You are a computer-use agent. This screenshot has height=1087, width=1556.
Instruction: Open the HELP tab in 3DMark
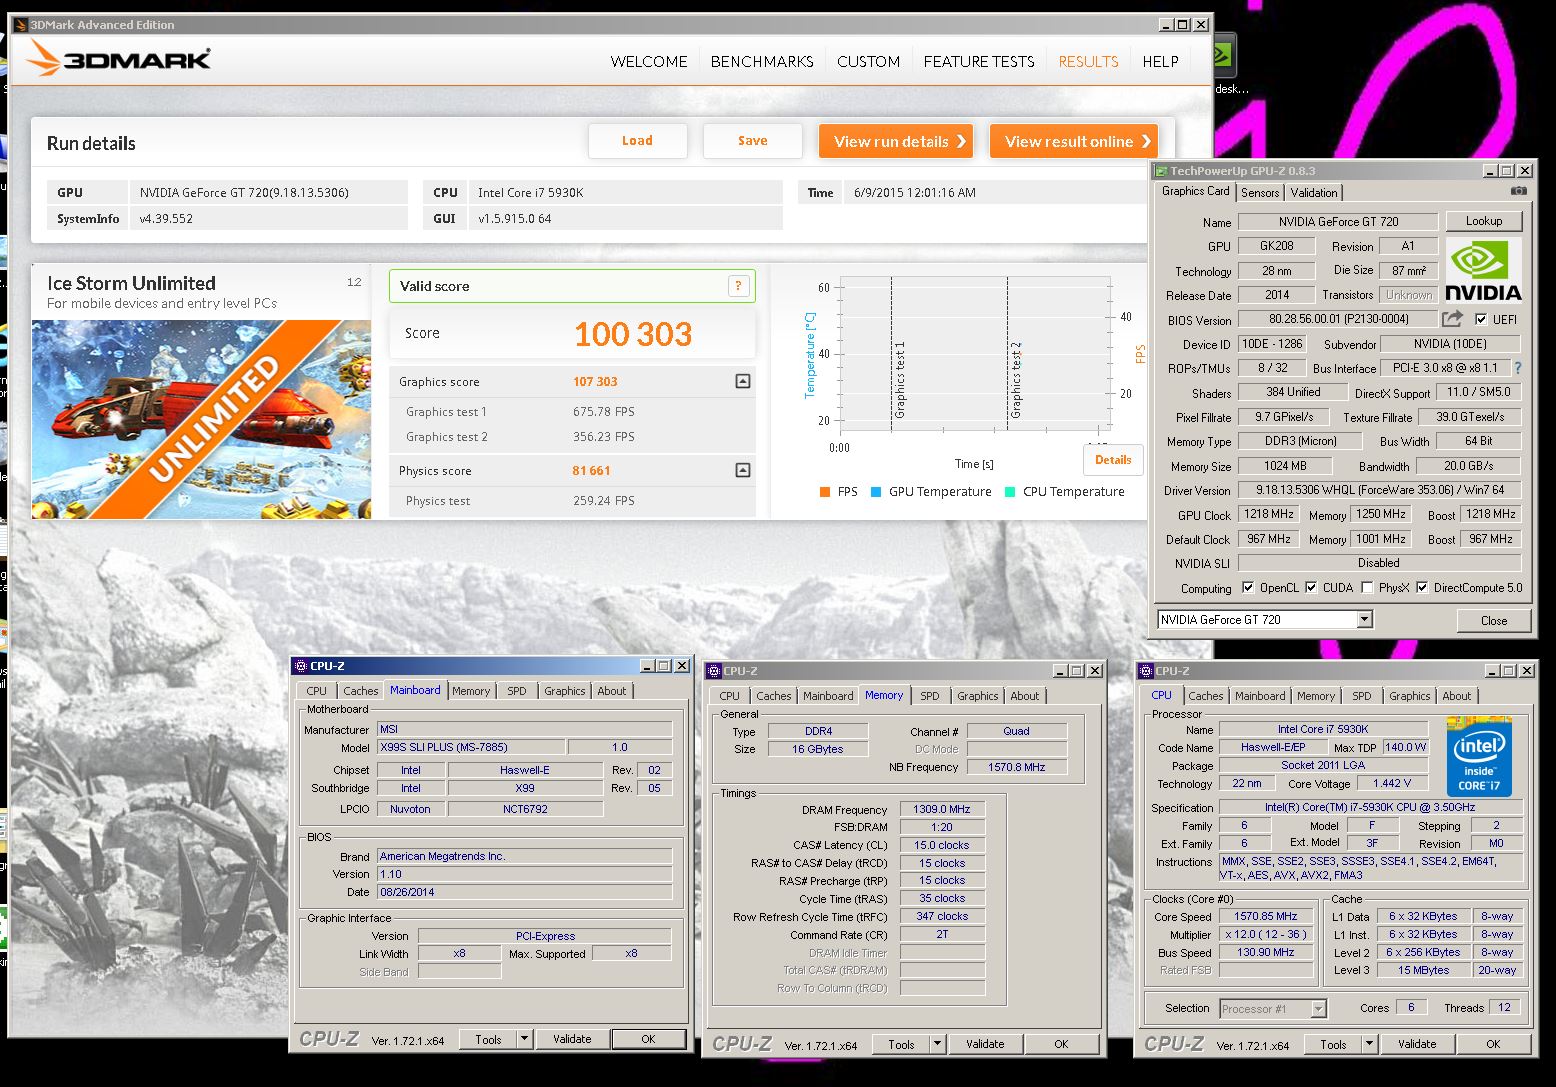1160,62
